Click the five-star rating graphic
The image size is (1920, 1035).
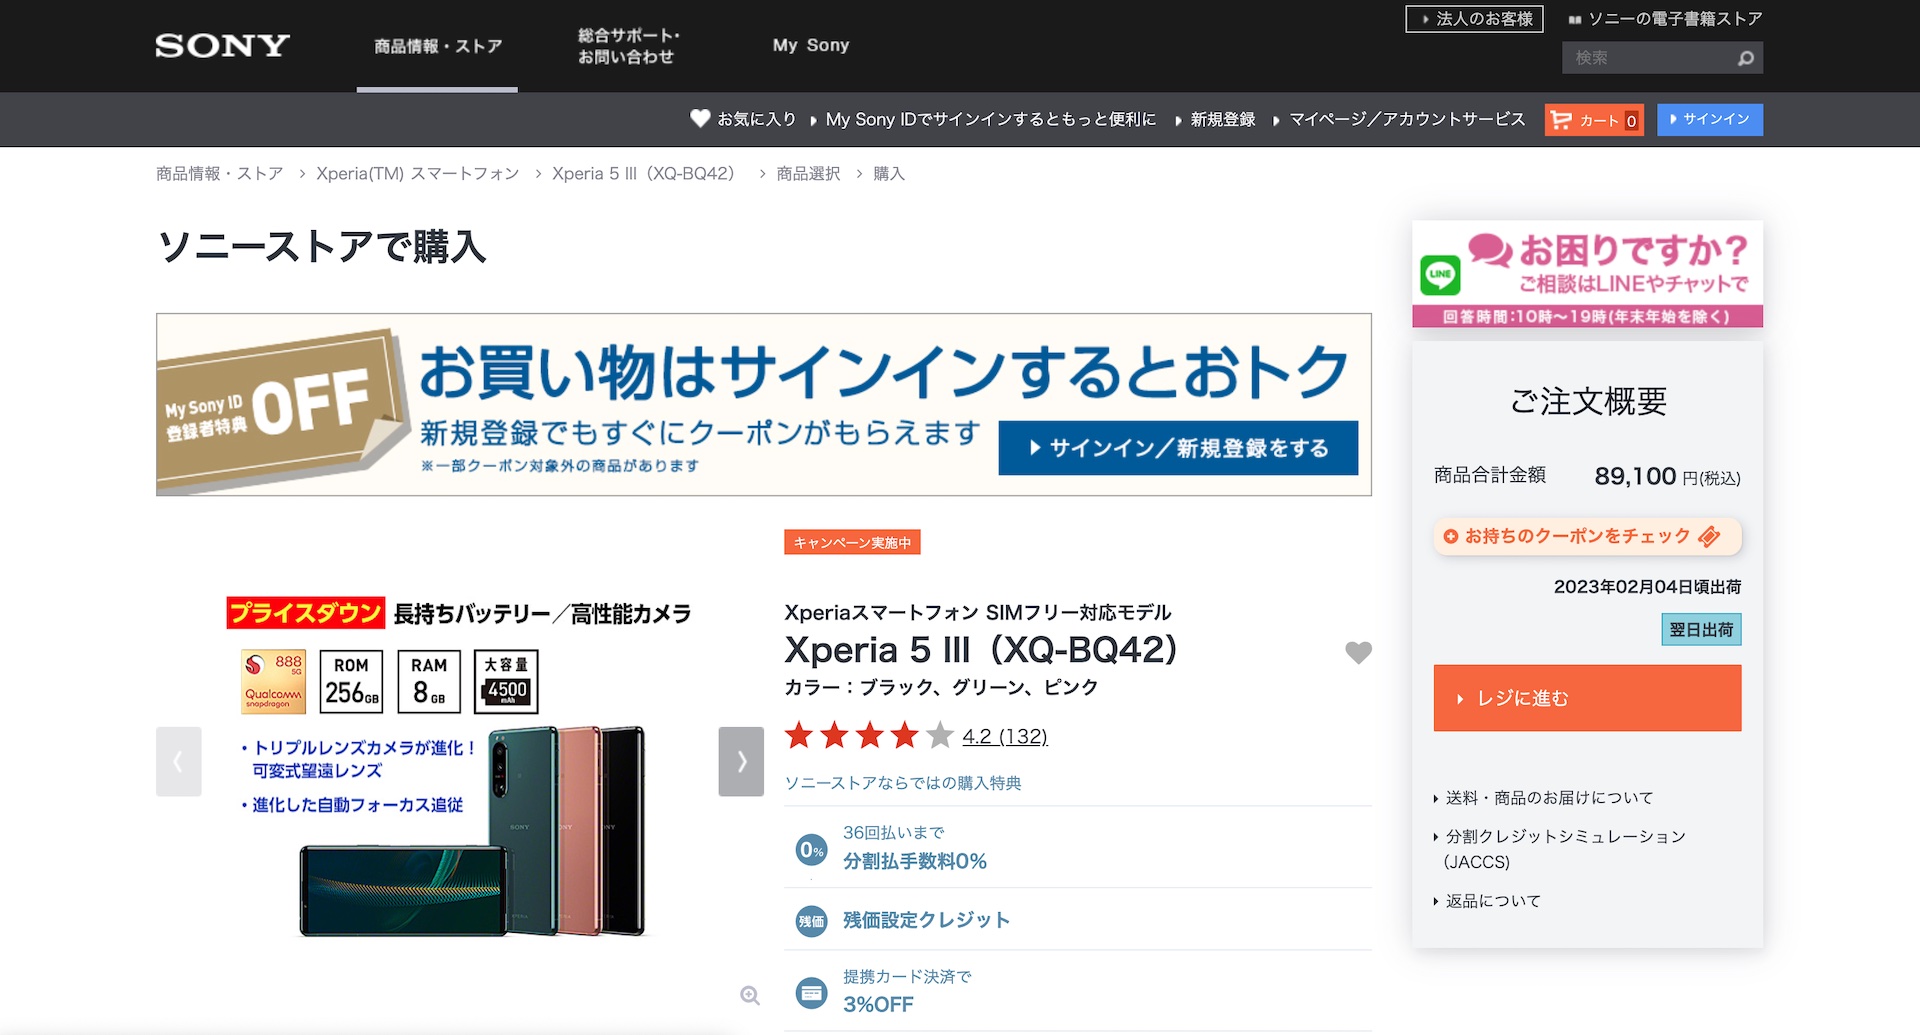tap(869, 736)
